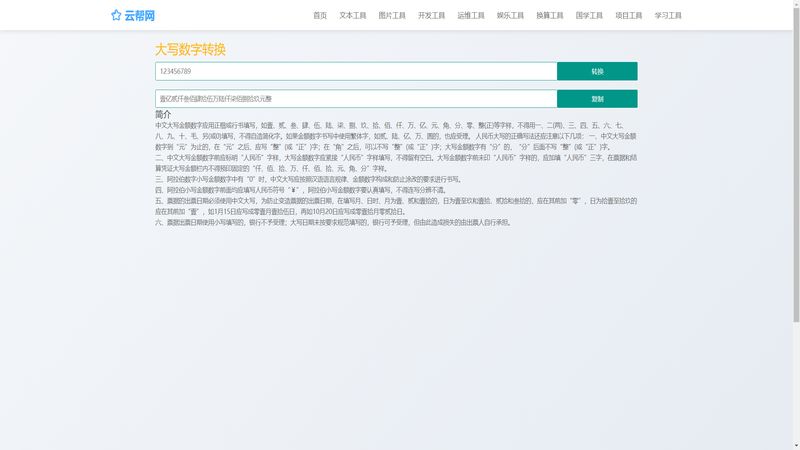
Task: Click the uppercase result output field
Action: pos(355,99)
